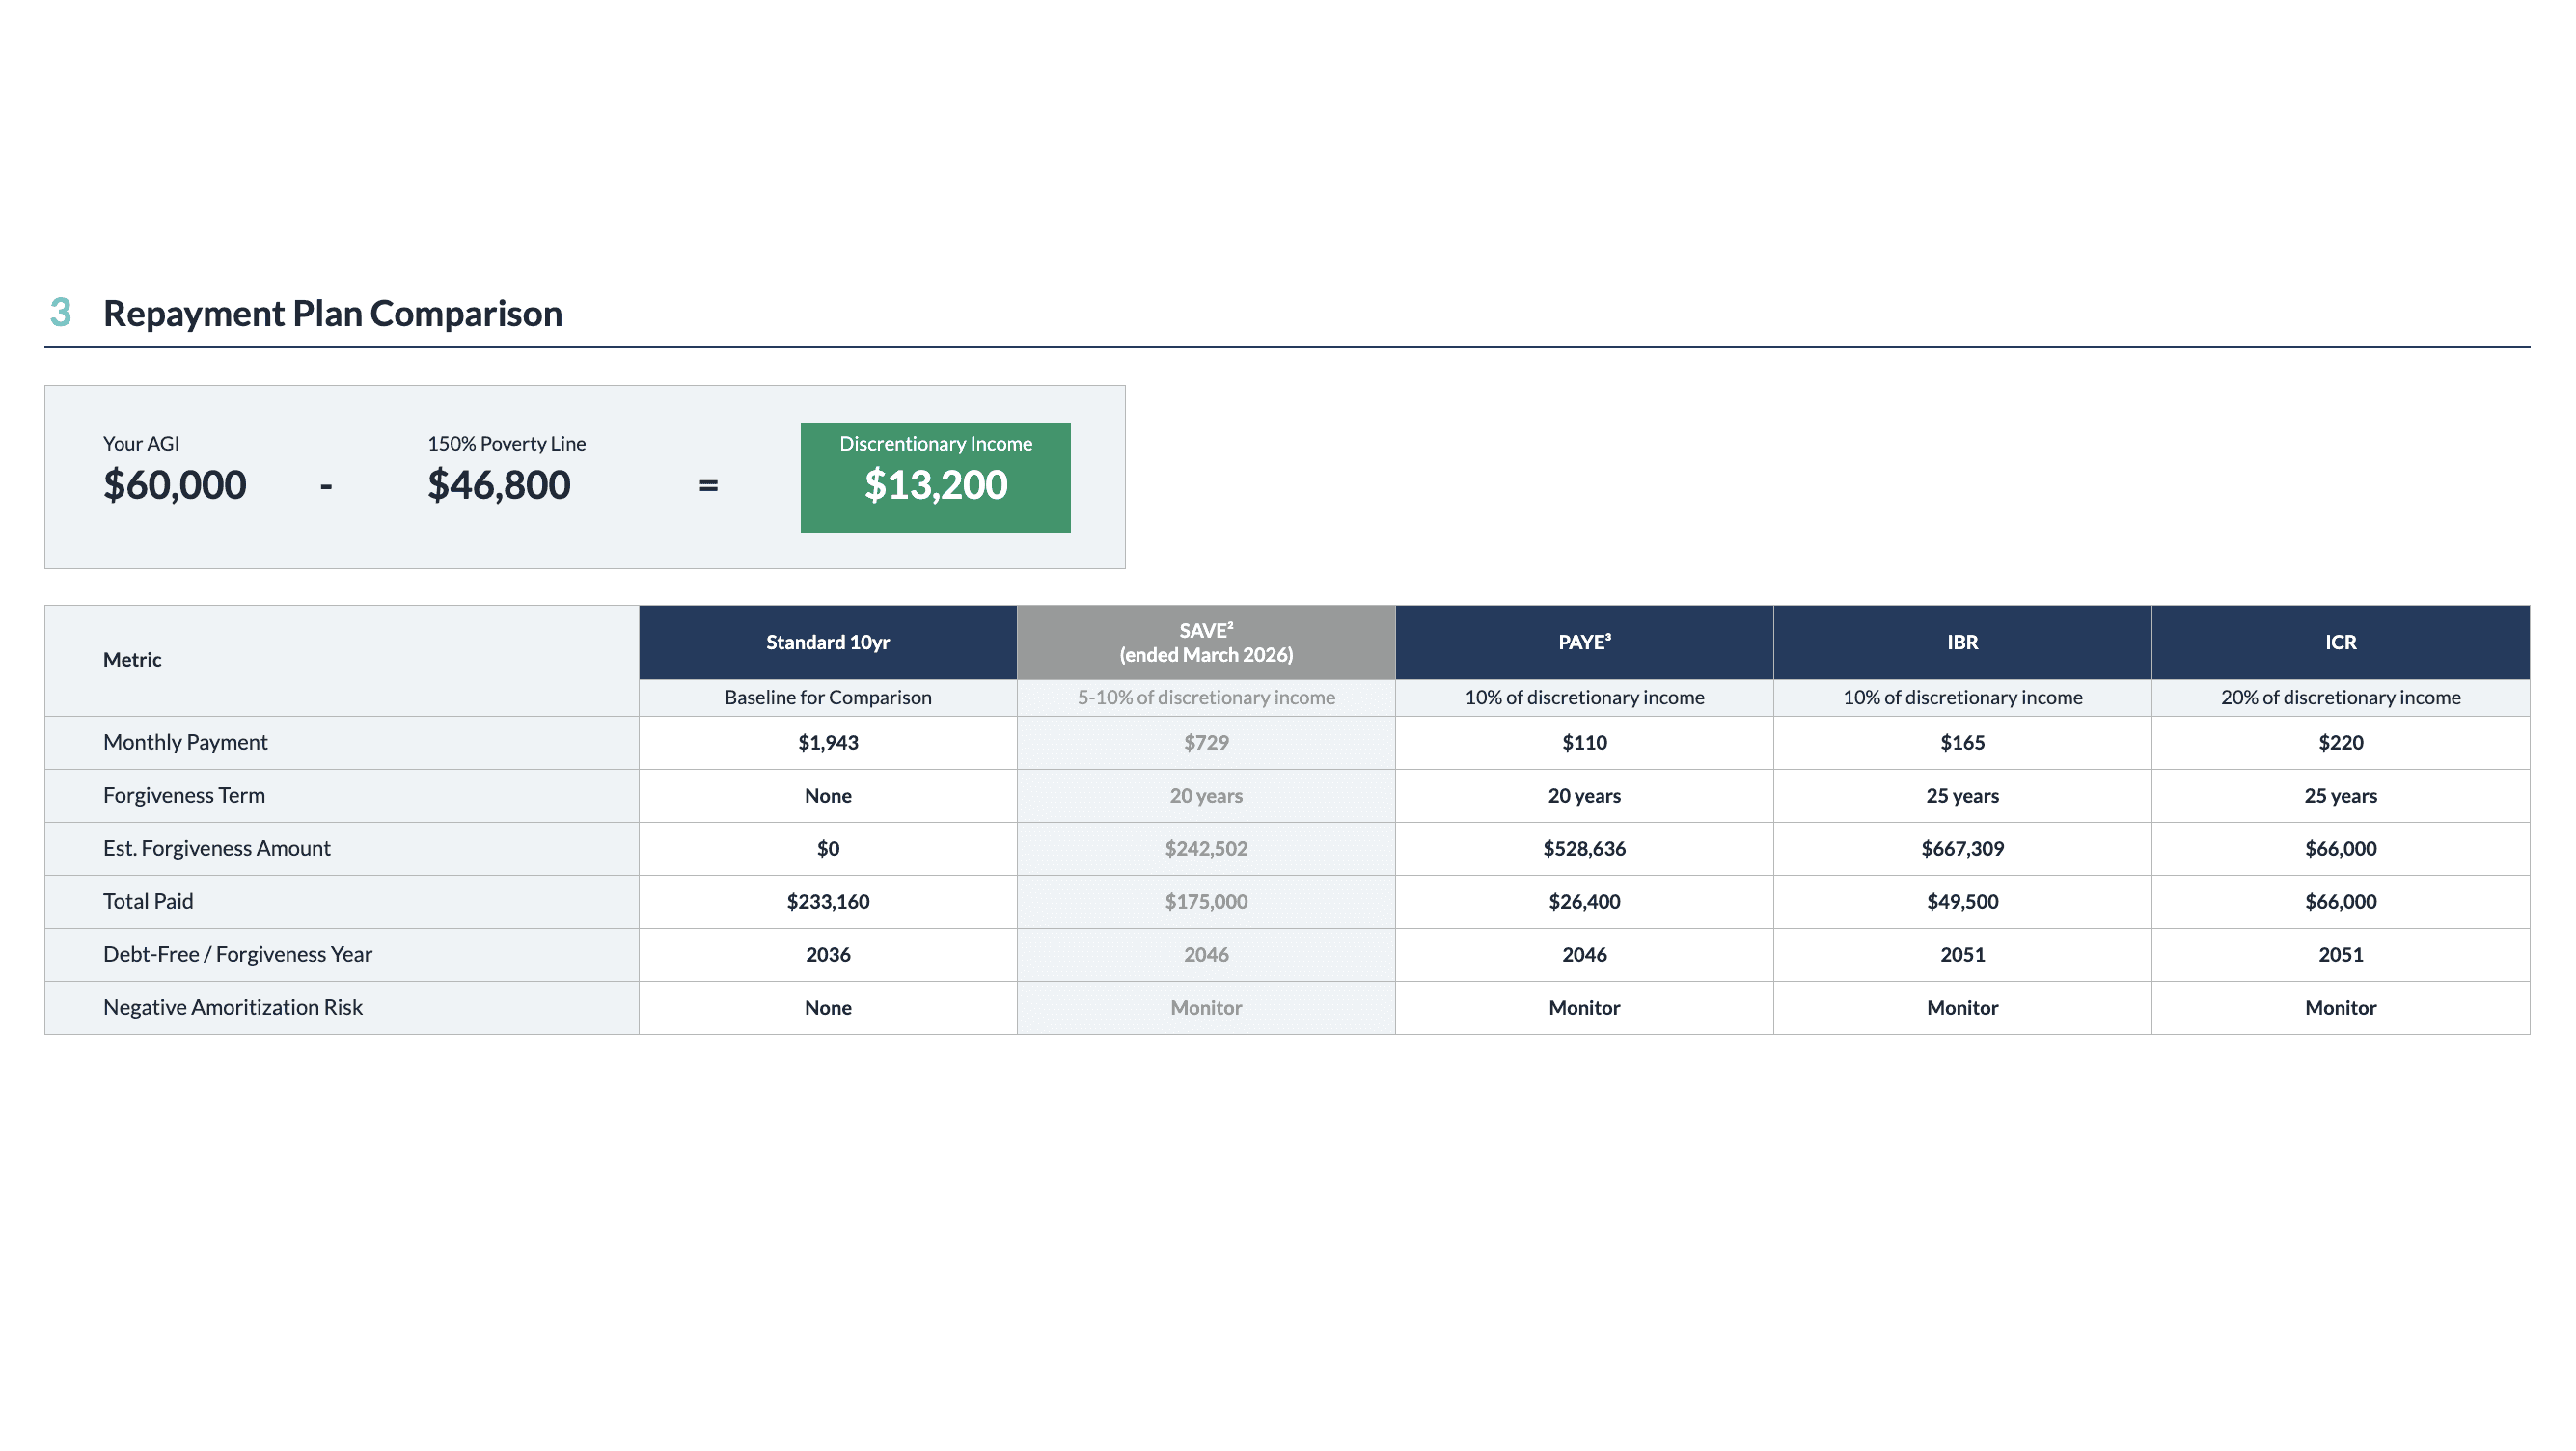Select the SAVE (ended March 2026) header
Screen dimensions: 2576x1451
click(1206, 642)
